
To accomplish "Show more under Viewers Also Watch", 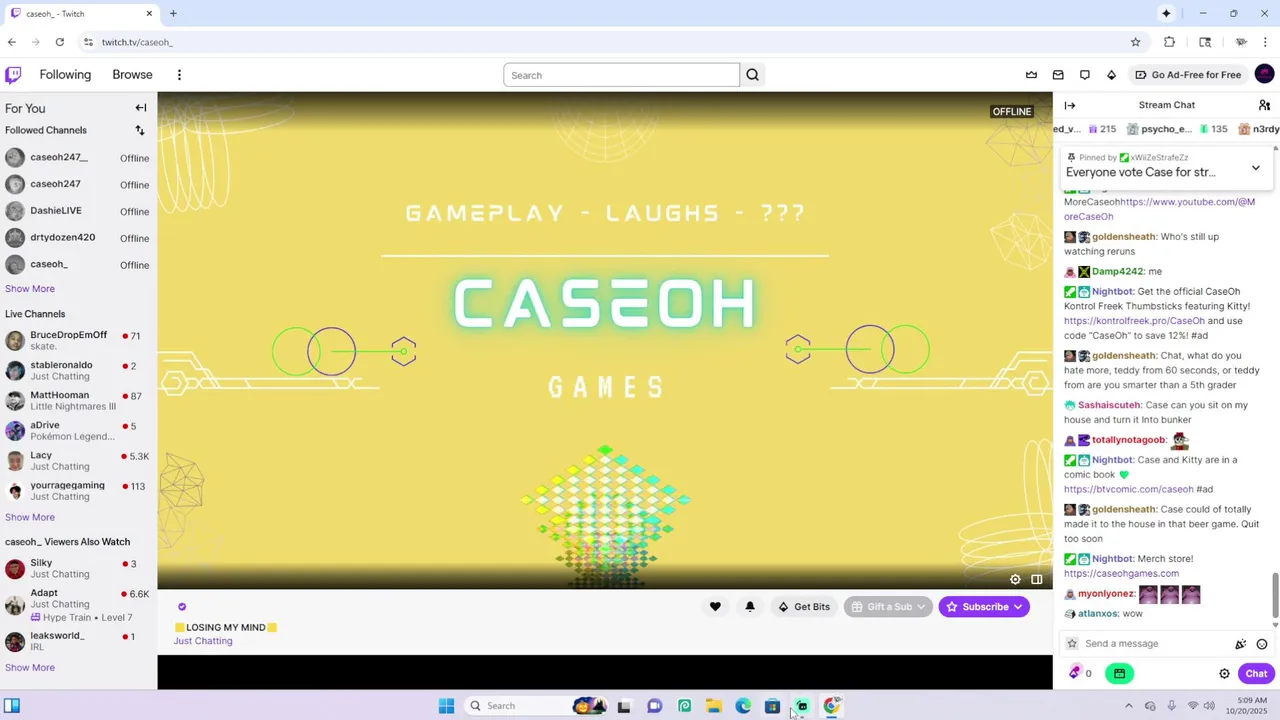I will 30,668.
